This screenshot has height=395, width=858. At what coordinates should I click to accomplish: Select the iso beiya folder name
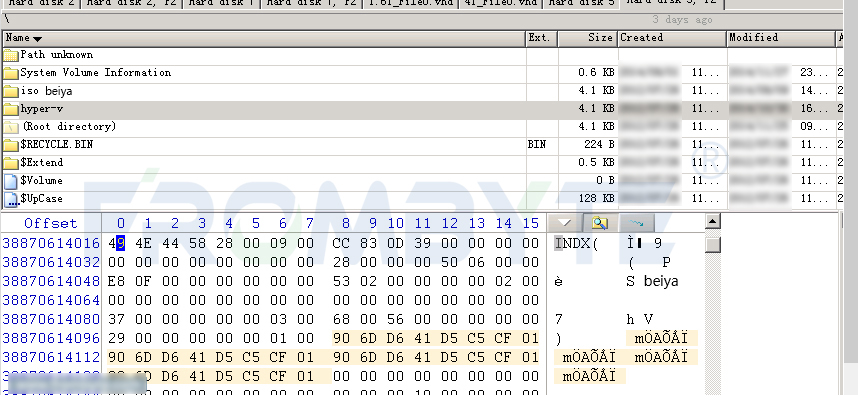(46, 91)
